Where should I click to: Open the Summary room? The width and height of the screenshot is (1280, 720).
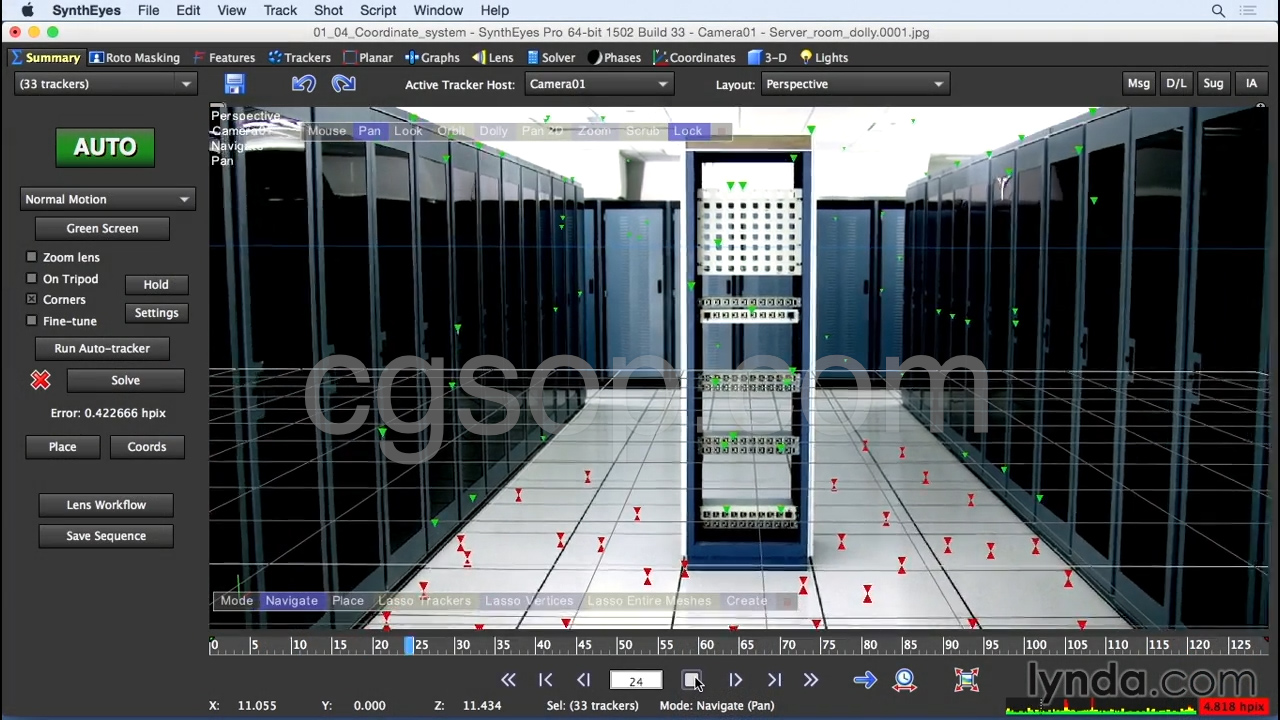(x=45, y=58)
